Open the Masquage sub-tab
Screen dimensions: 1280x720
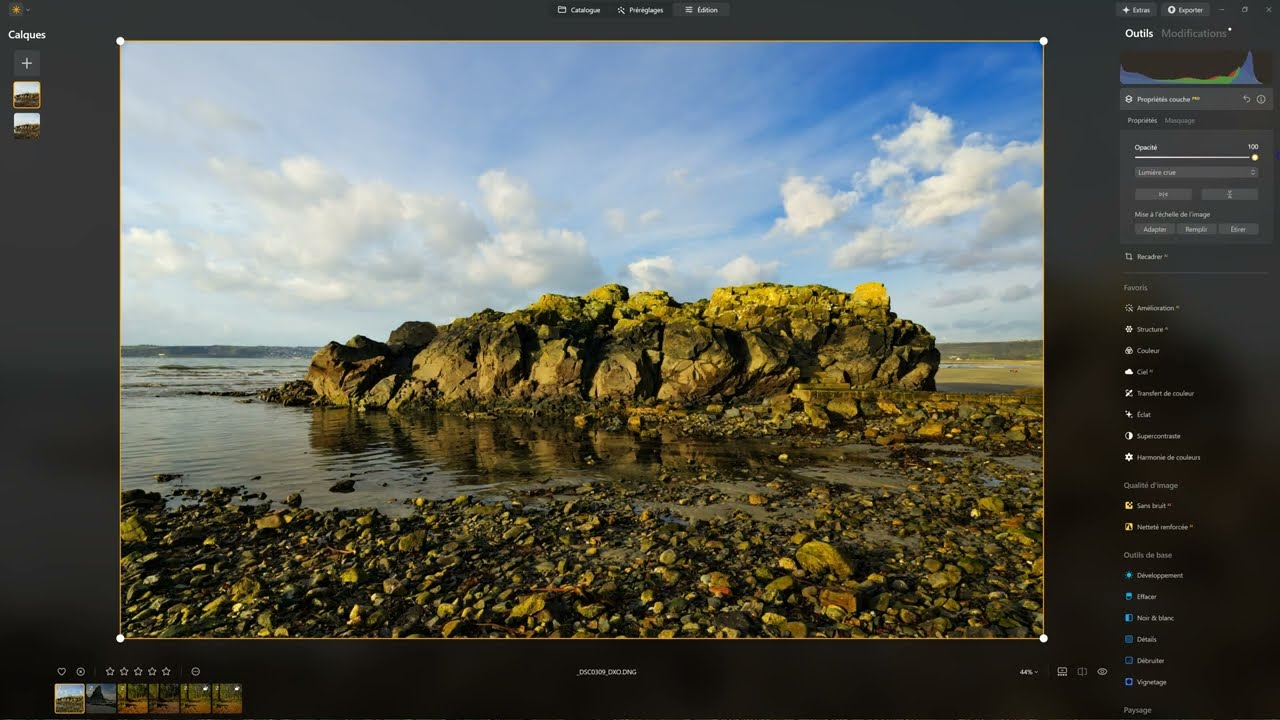pyautogui.click(x=1179, y=120)
